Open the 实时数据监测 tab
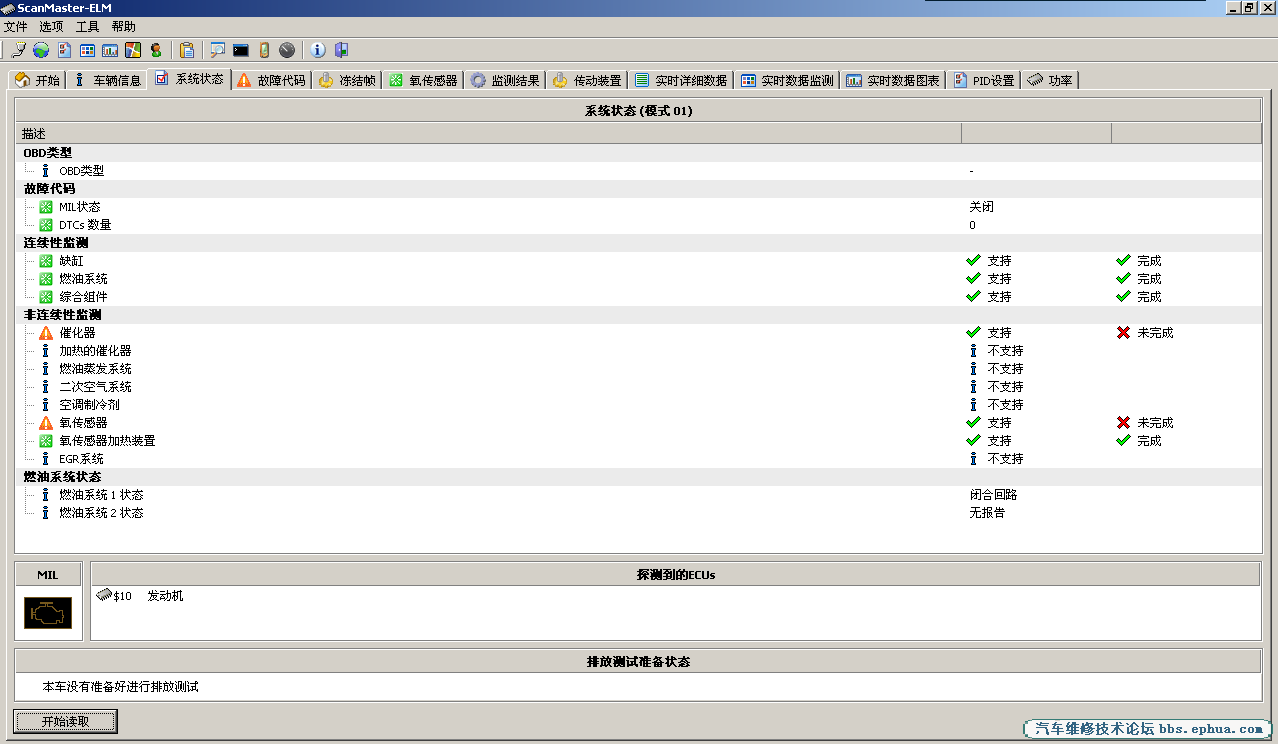 (x=788, y=80)
